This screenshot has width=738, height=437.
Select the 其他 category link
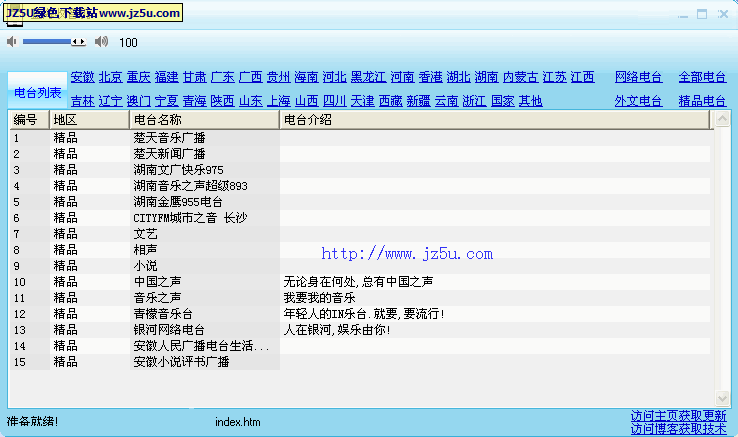[x=530, y=101]
